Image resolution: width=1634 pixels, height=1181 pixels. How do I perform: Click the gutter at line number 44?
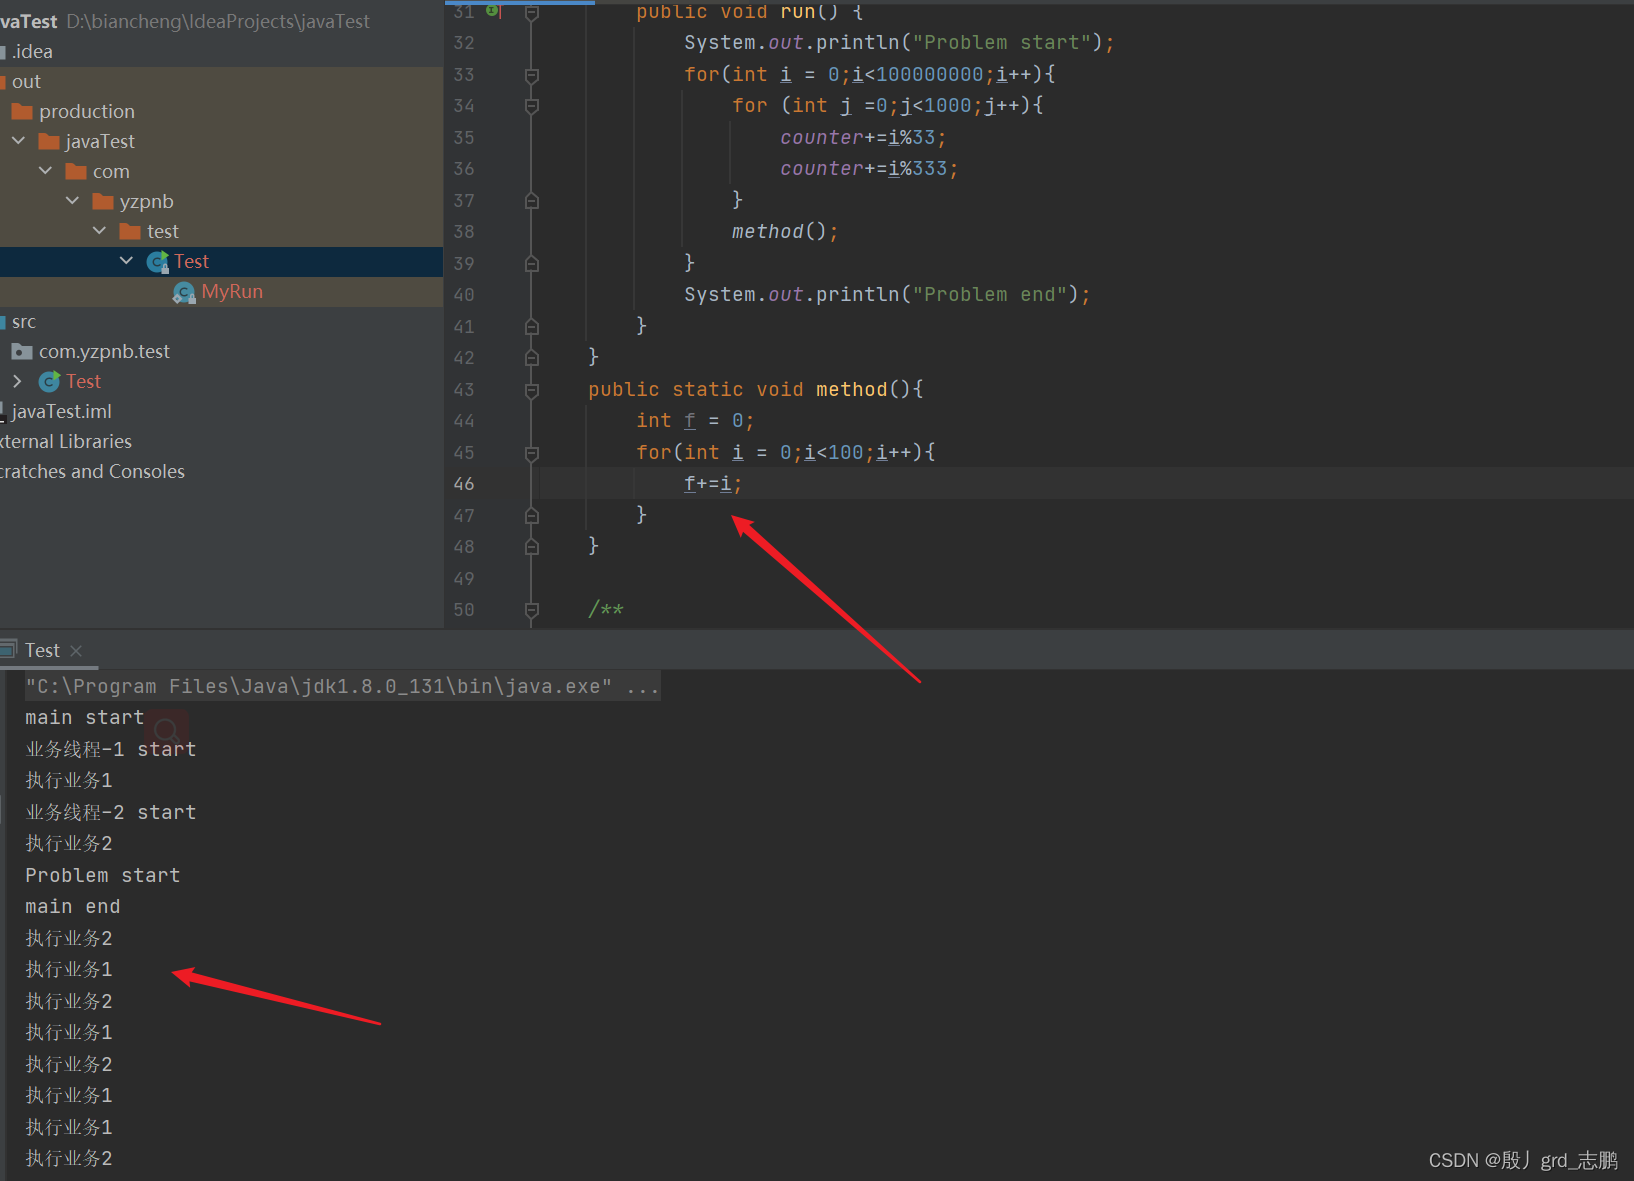(464, 421)
